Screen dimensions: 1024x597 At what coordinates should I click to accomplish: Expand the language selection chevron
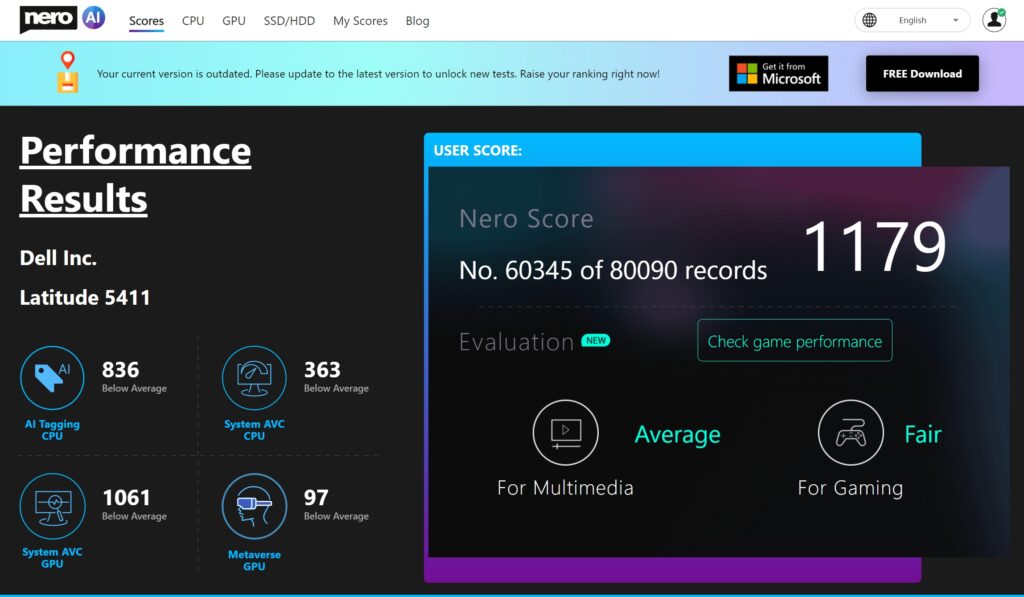click(x=955, y=19)
